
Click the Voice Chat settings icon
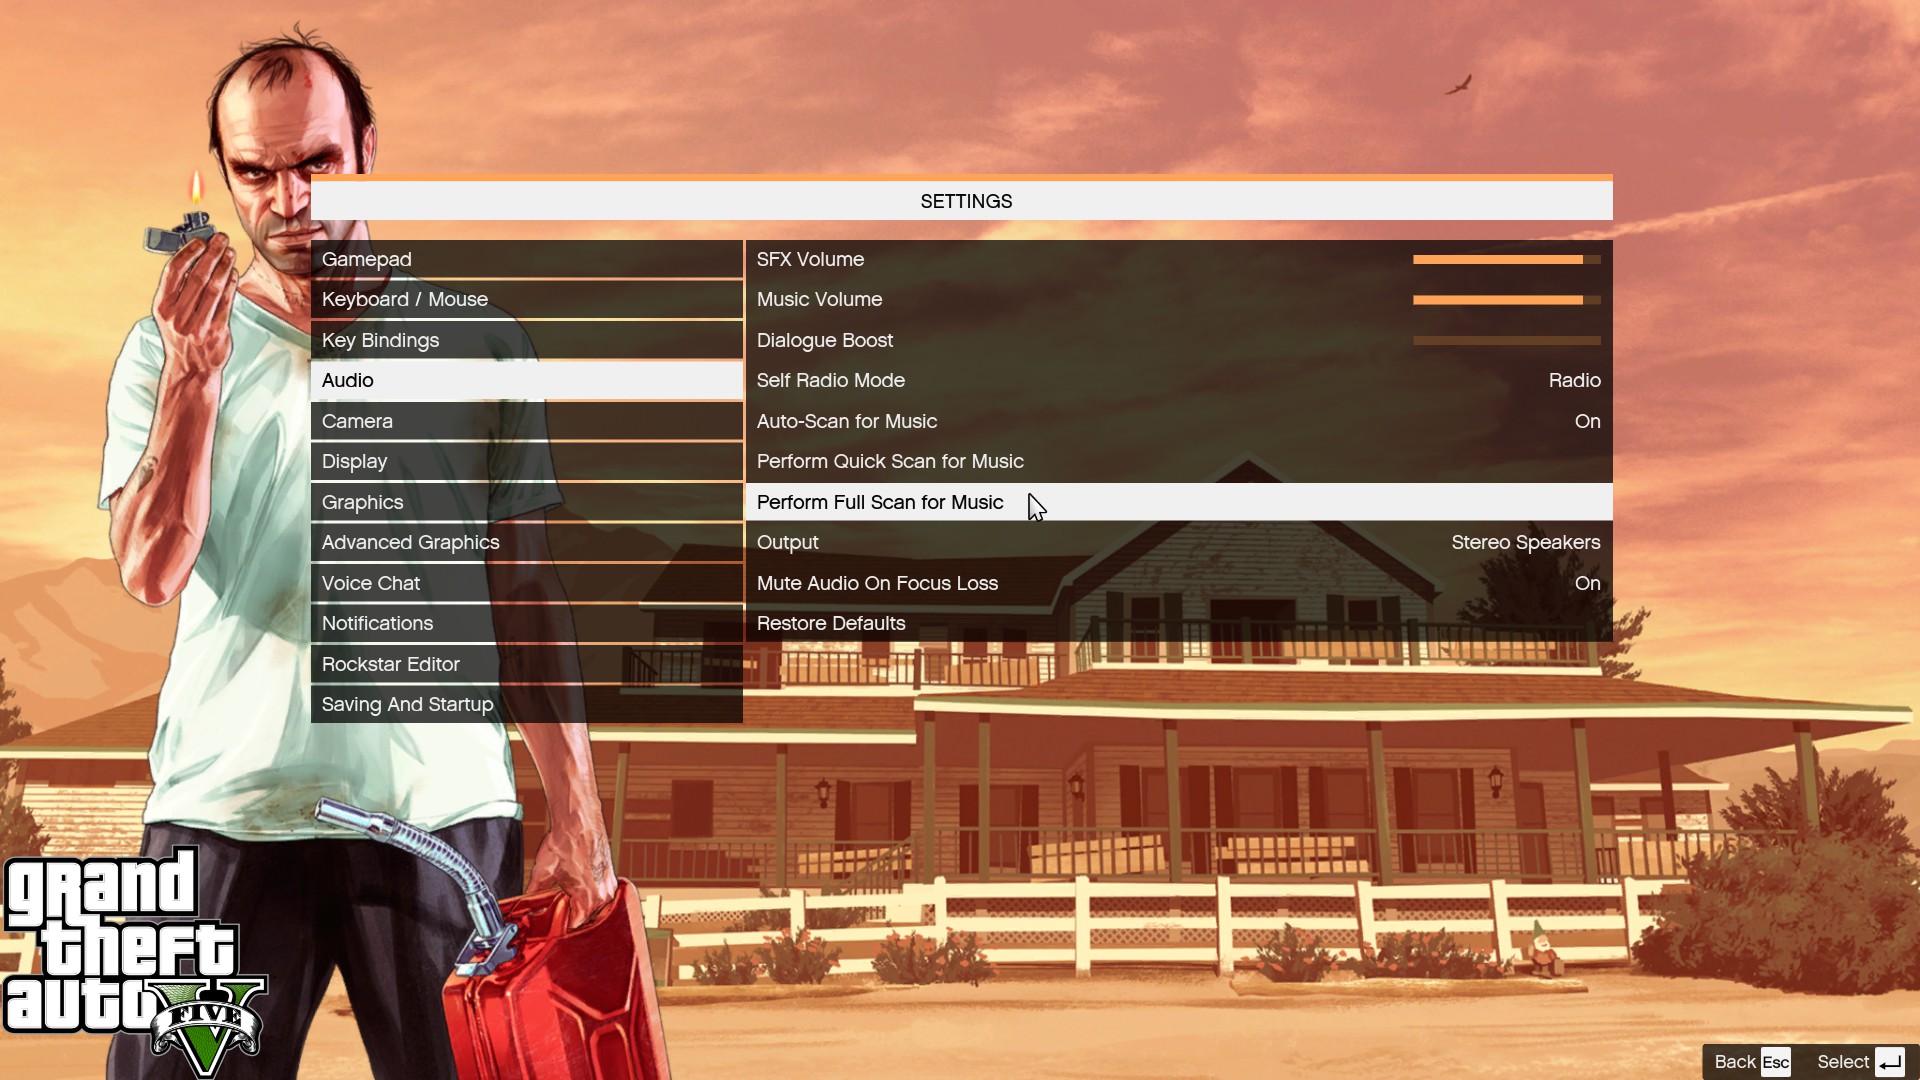tap(371, 582)
